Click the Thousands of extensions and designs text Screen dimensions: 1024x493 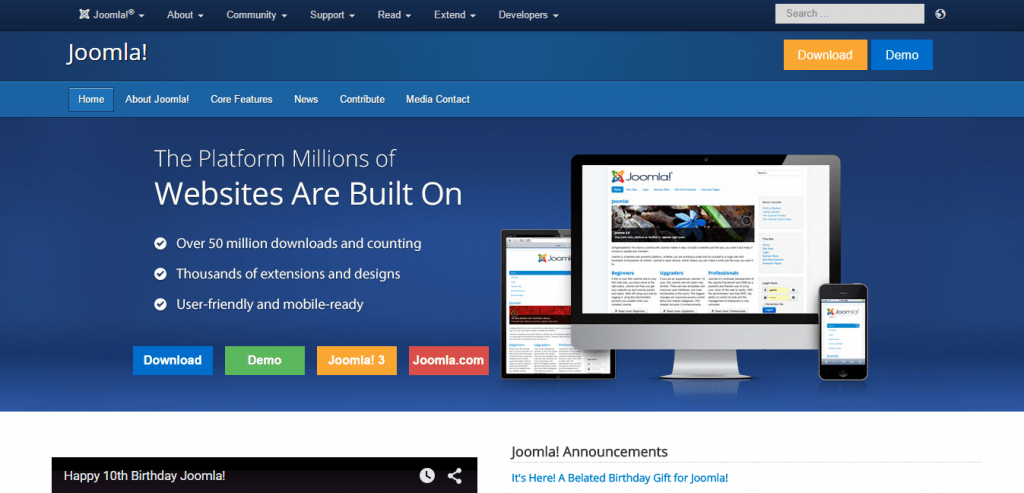coord(288,274)
